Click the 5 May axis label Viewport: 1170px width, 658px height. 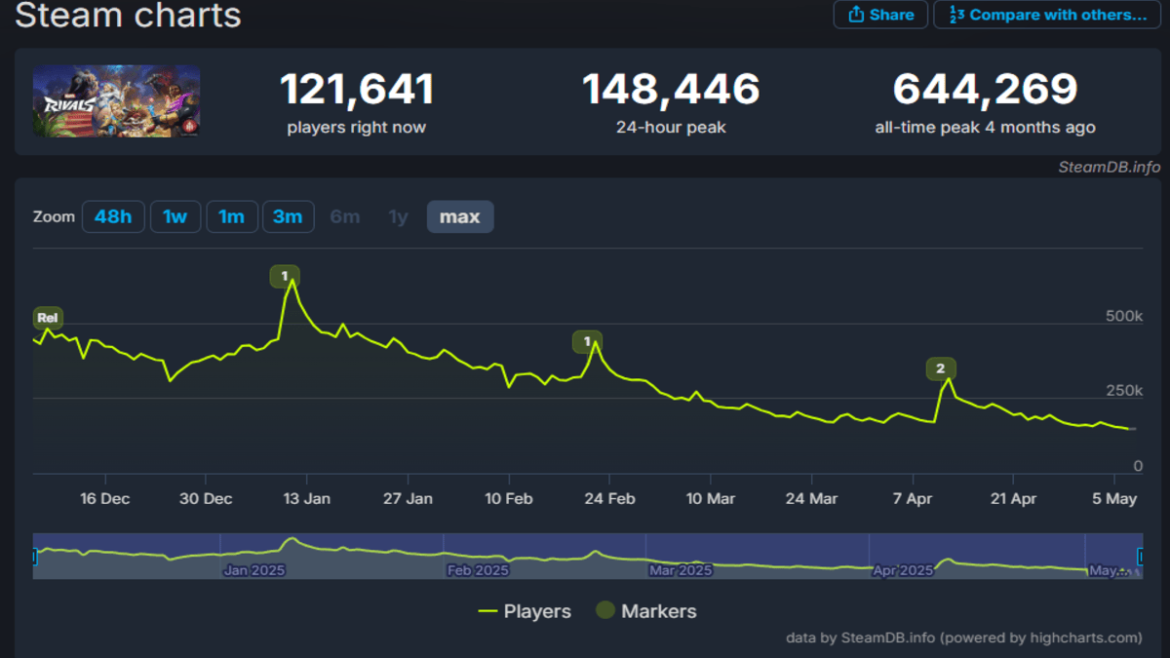click(x=1114, y=498)
